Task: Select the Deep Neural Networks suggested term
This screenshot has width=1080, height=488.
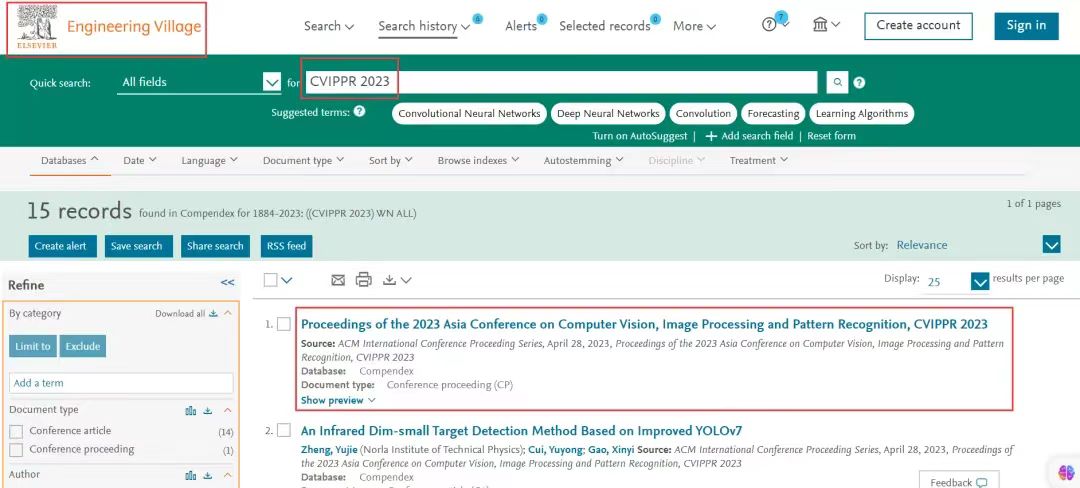Action: (608, 114)
